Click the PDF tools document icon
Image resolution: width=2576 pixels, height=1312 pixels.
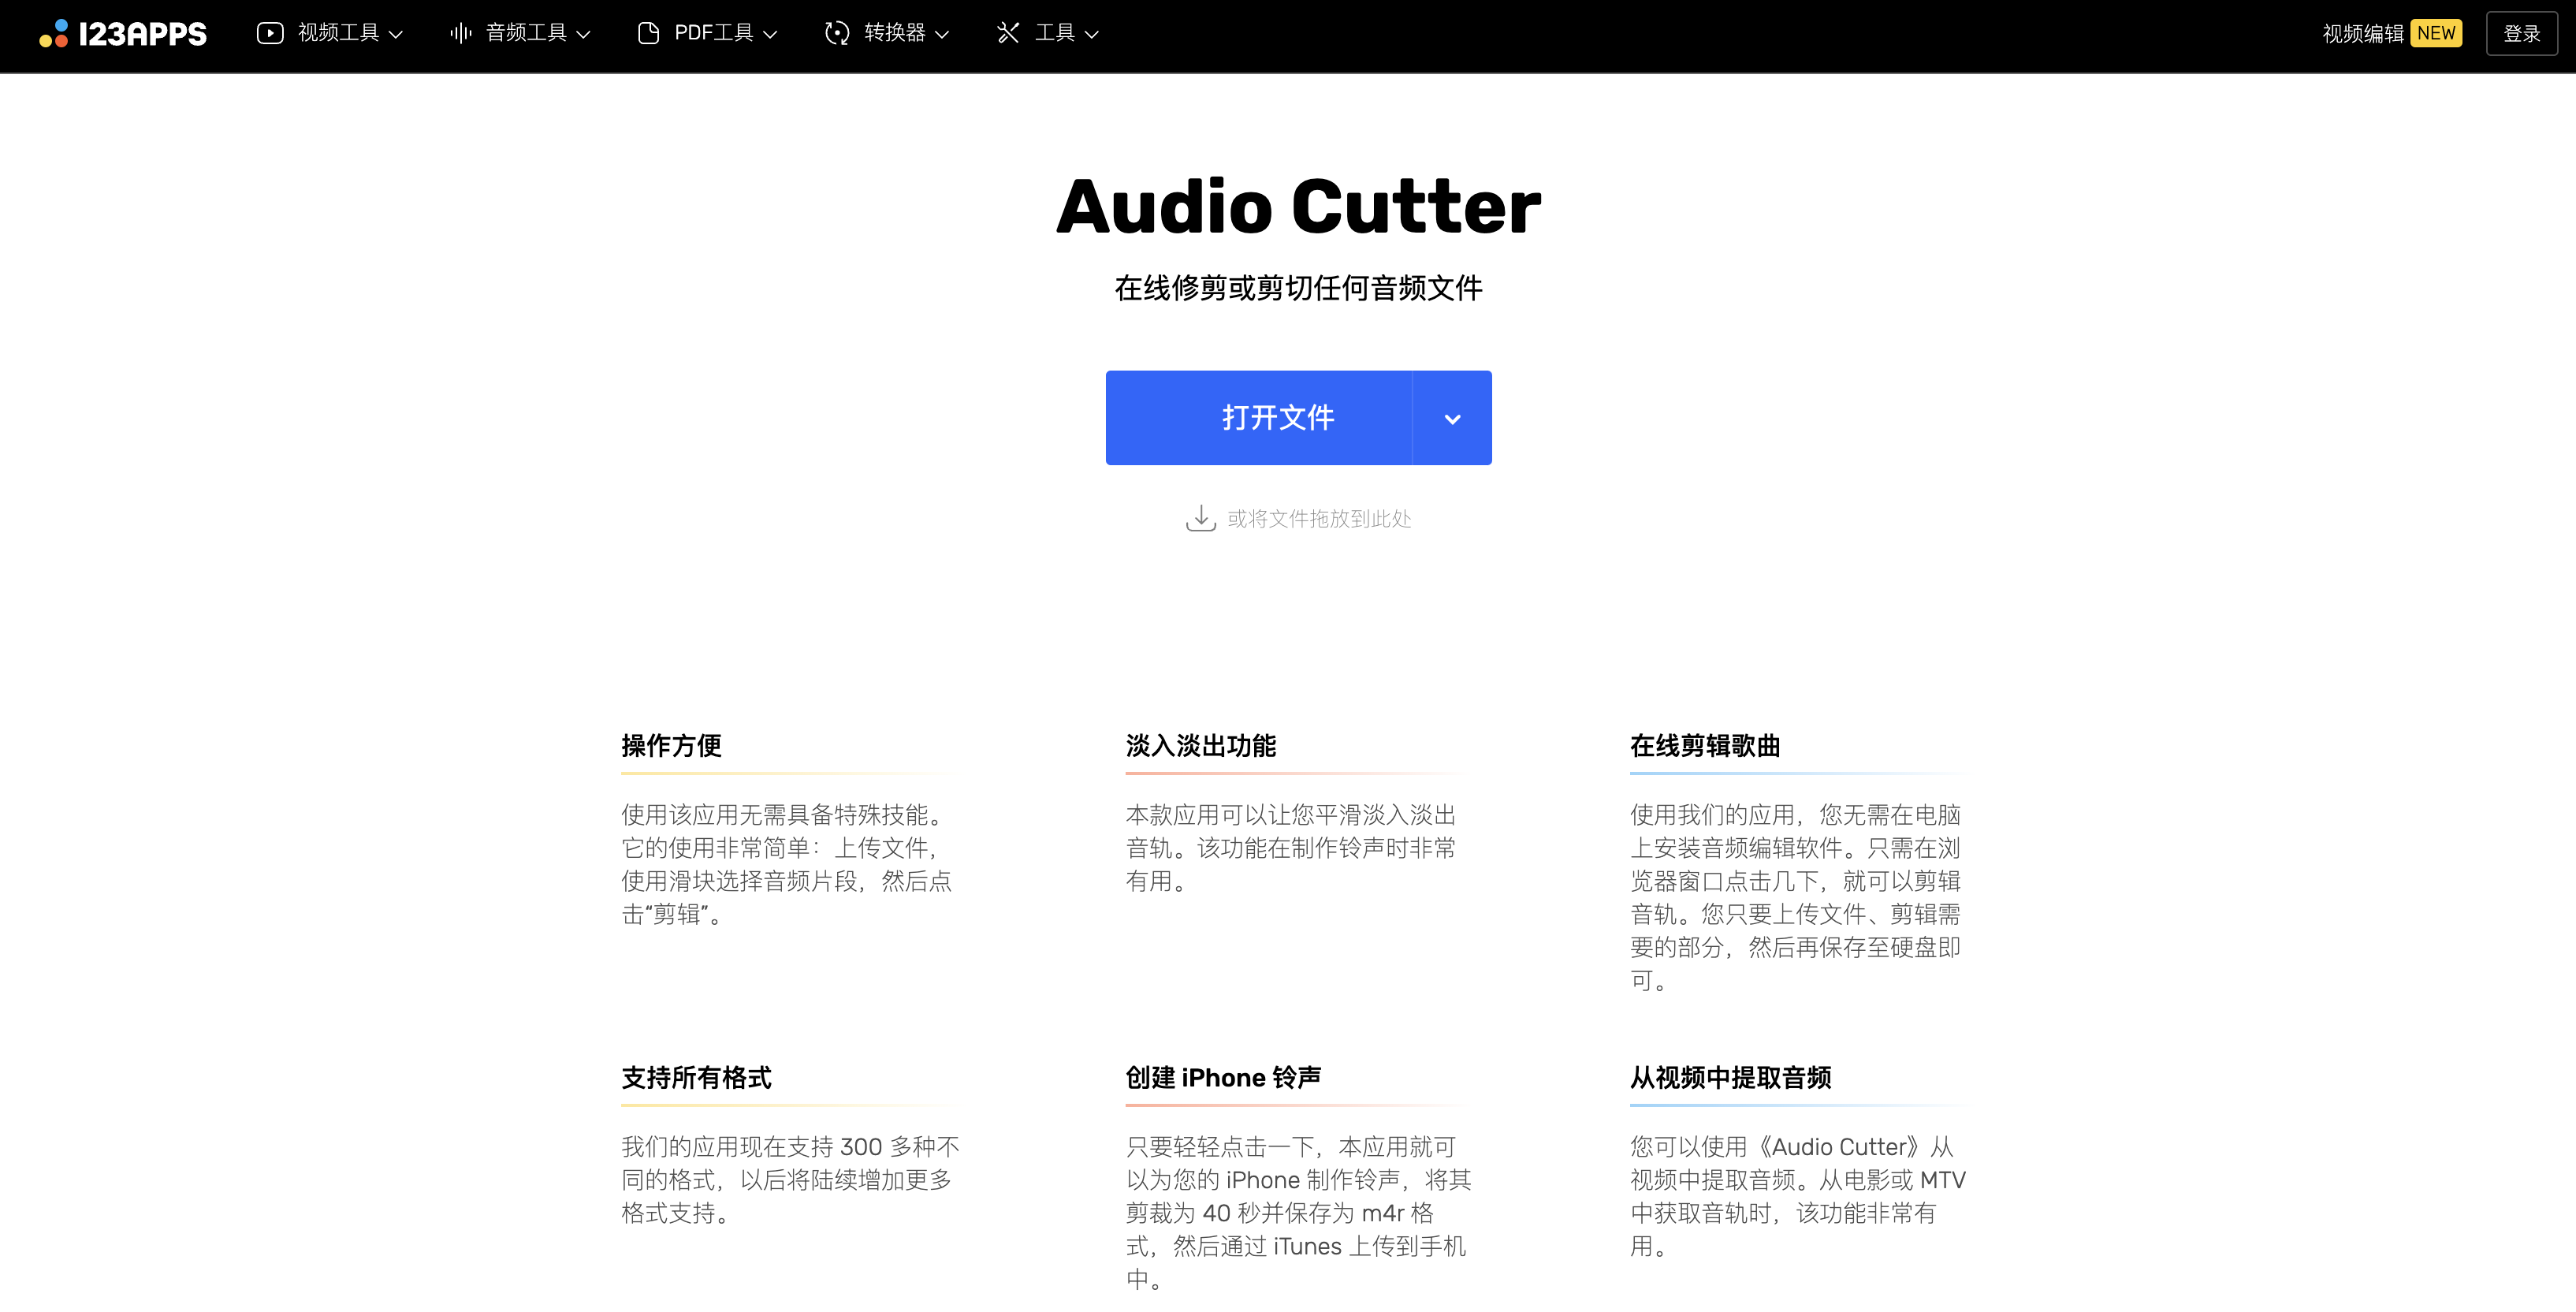[x=648, y=33]
